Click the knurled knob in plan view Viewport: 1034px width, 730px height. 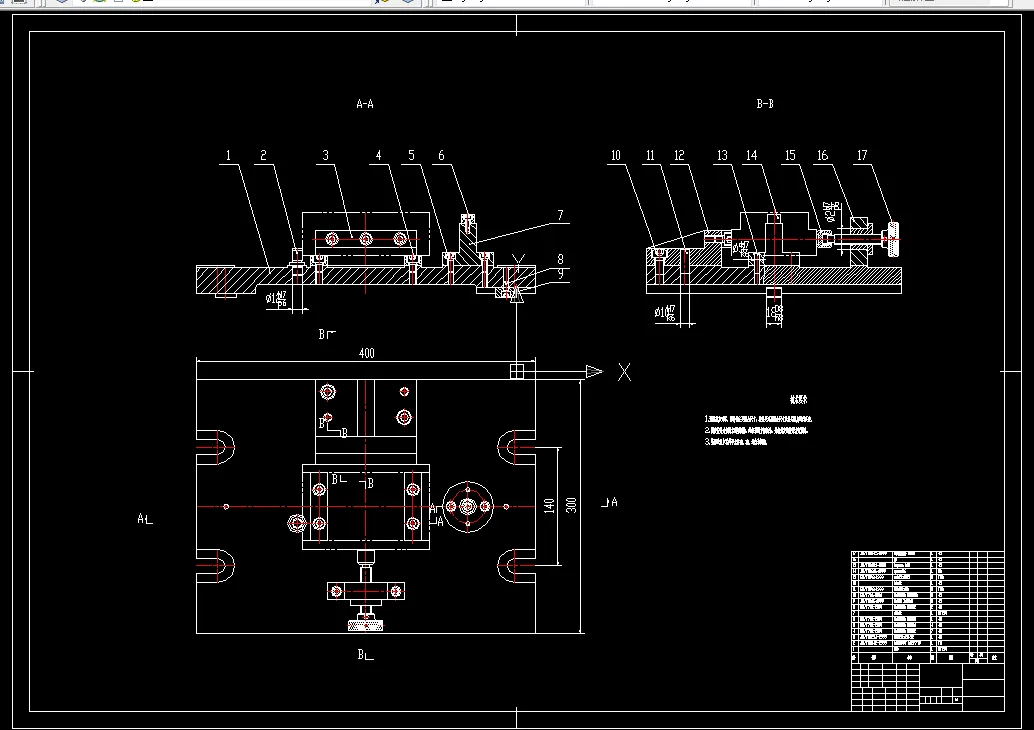tap(365, 623)
